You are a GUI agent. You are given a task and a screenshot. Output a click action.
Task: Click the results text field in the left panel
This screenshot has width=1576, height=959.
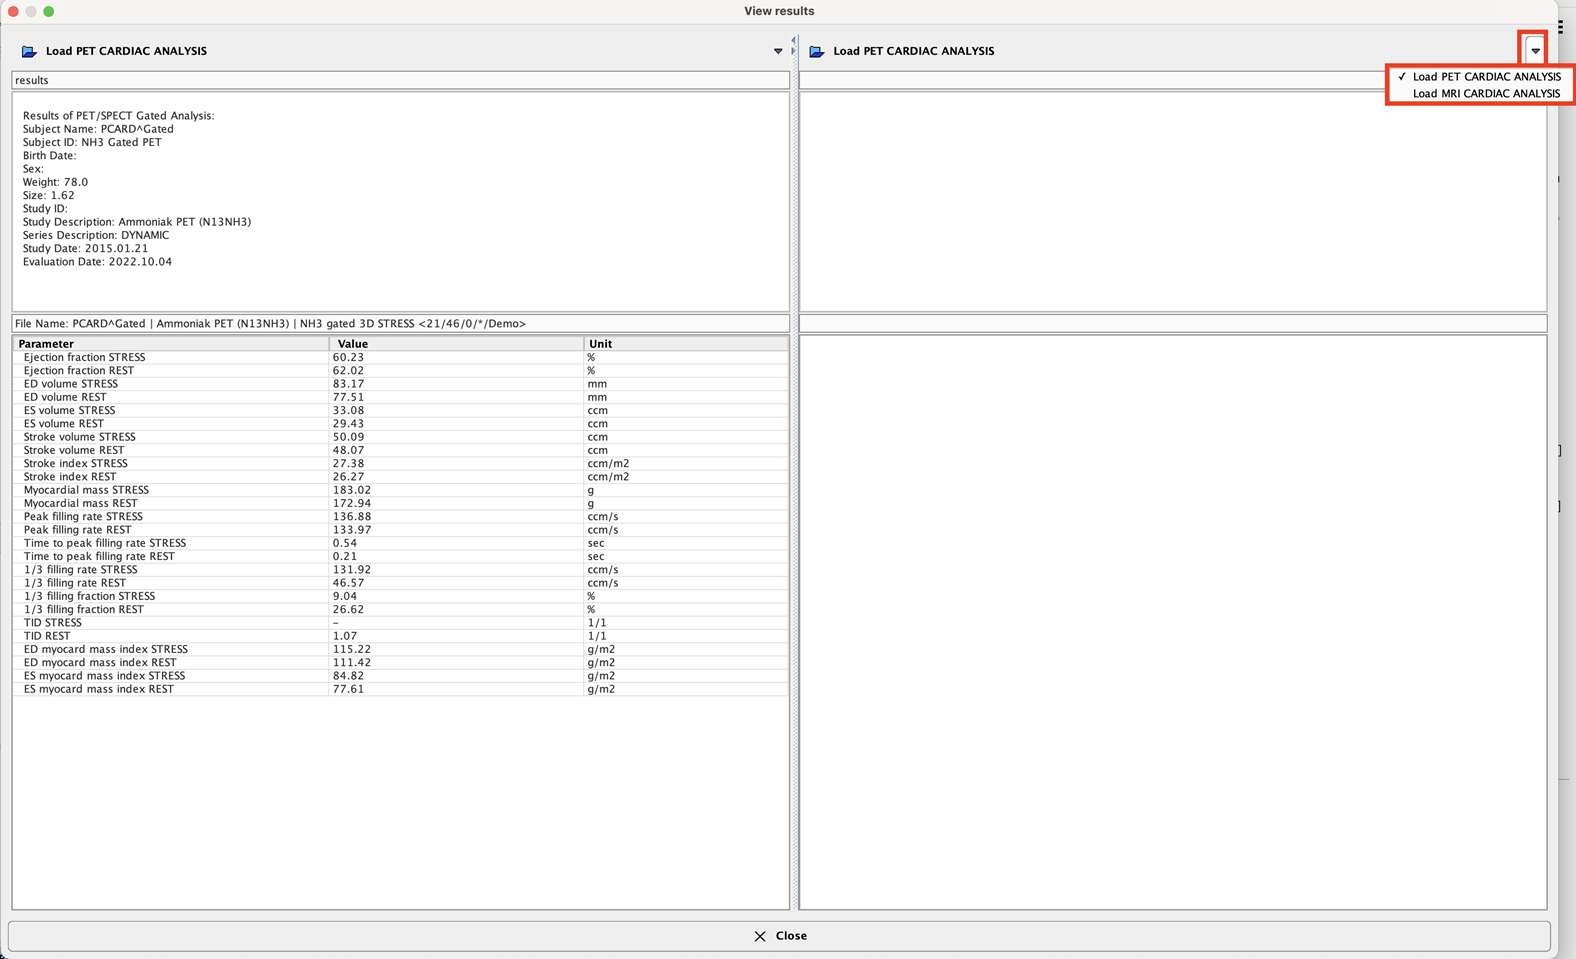tap(400, 80)
